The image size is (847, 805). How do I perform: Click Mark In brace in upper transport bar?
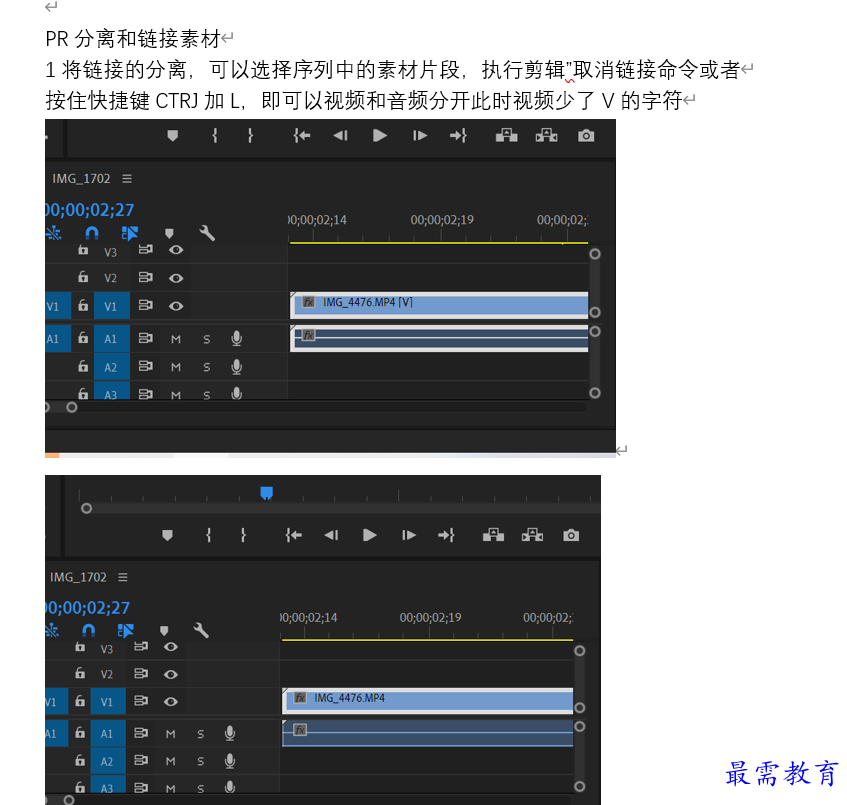click(x=215, y=136)
